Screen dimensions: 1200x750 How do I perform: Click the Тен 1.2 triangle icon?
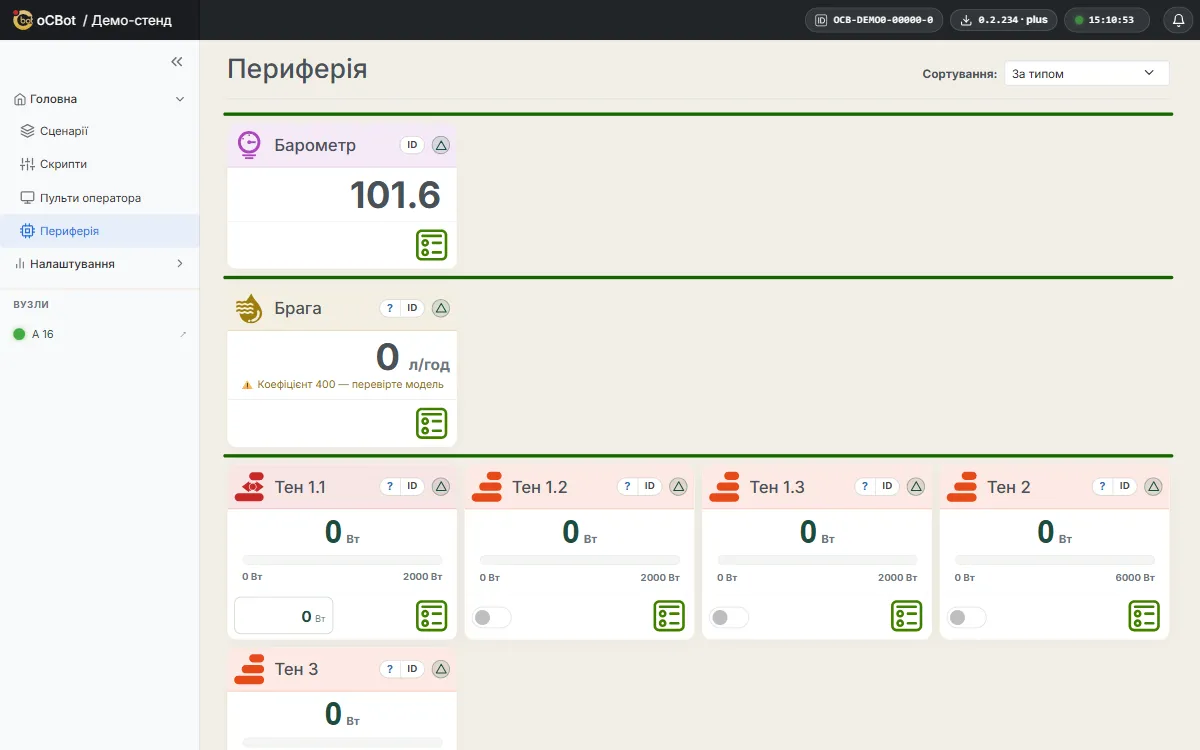tap(678, 487)
